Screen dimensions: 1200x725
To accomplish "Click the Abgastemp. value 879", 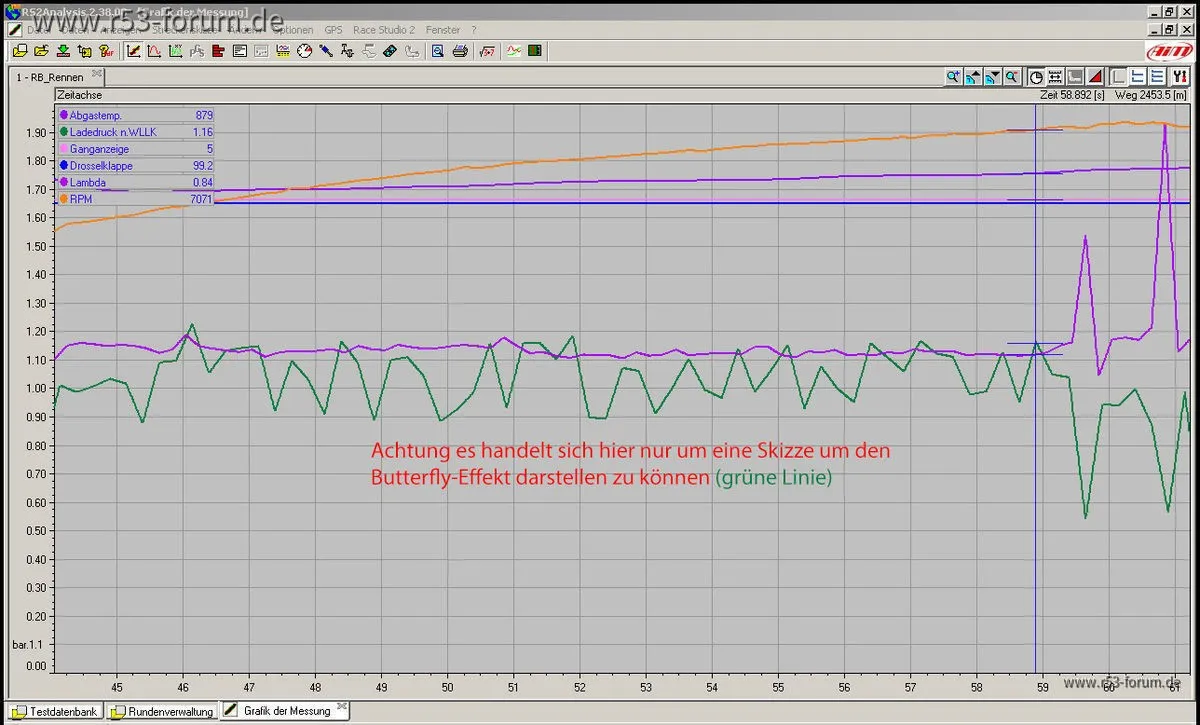I will click(x=204, y=115).
